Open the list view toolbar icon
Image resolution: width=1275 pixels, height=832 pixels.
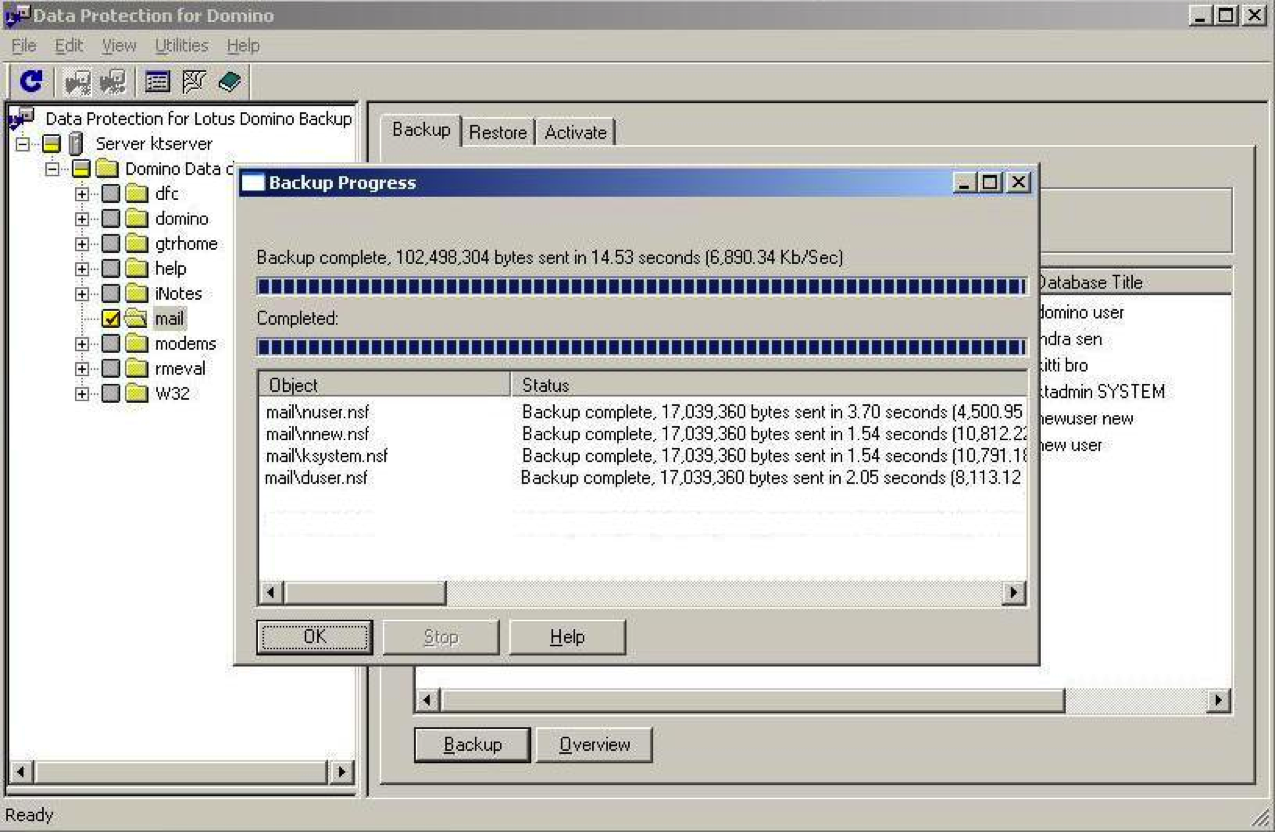click(x=157, y=82)
